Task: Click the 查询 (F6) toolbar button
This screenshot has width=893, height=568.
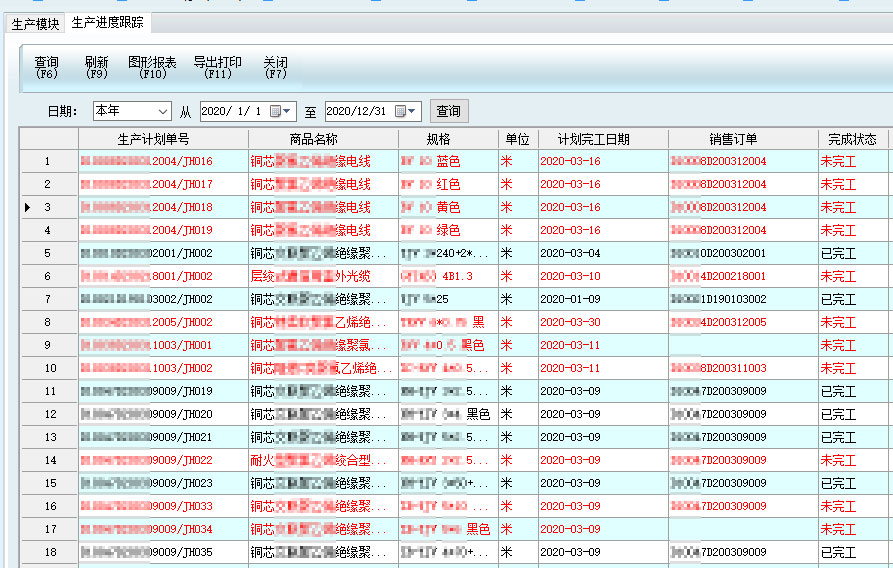Action: coord(46,67)
